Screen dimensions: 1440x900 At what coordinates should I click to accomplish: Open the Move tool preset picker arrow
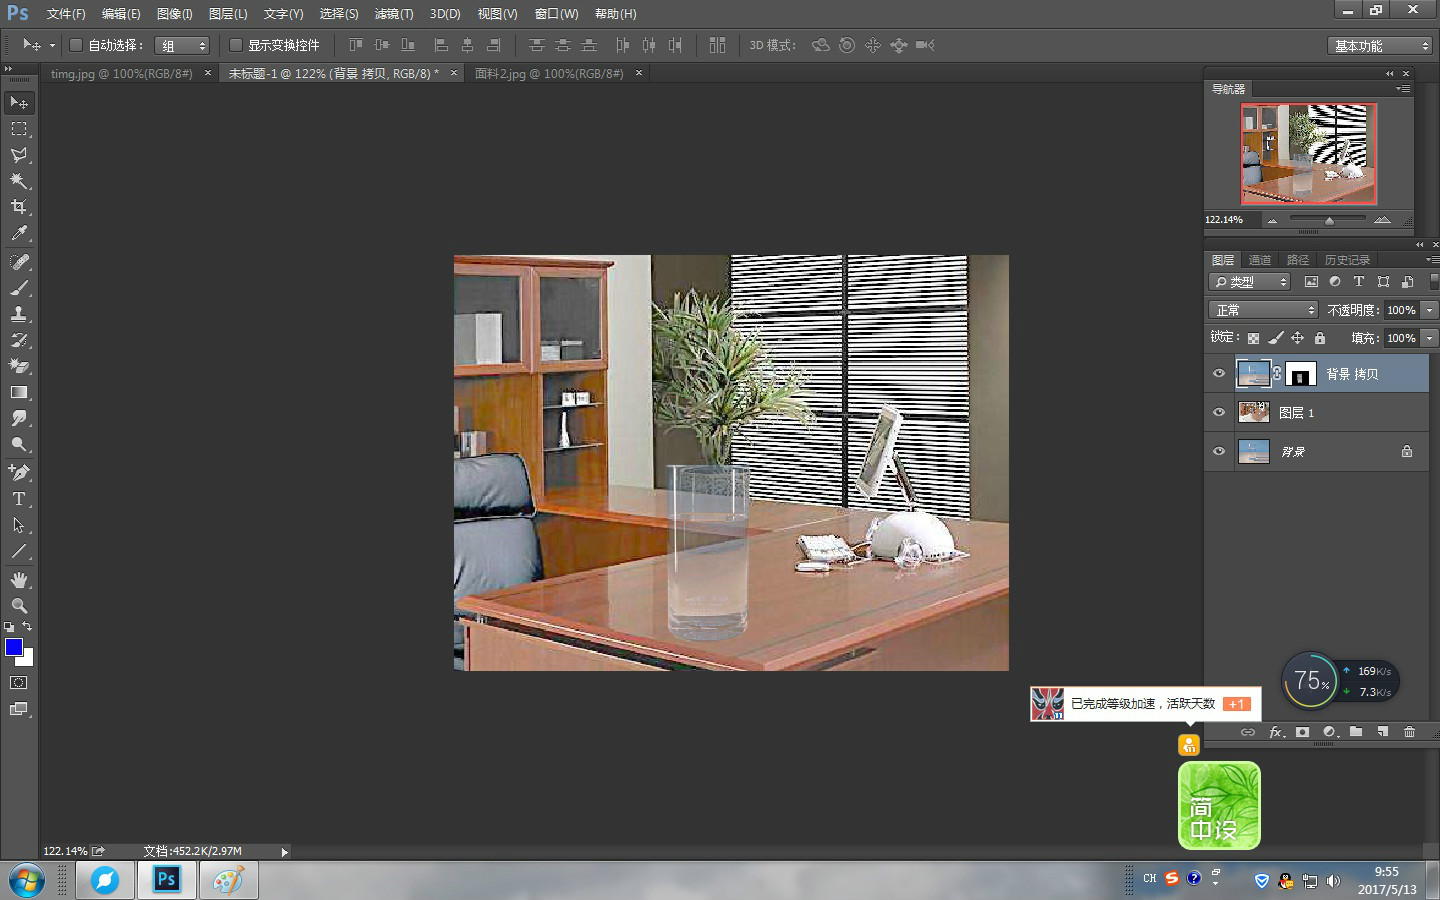click(x=52, y=45)
